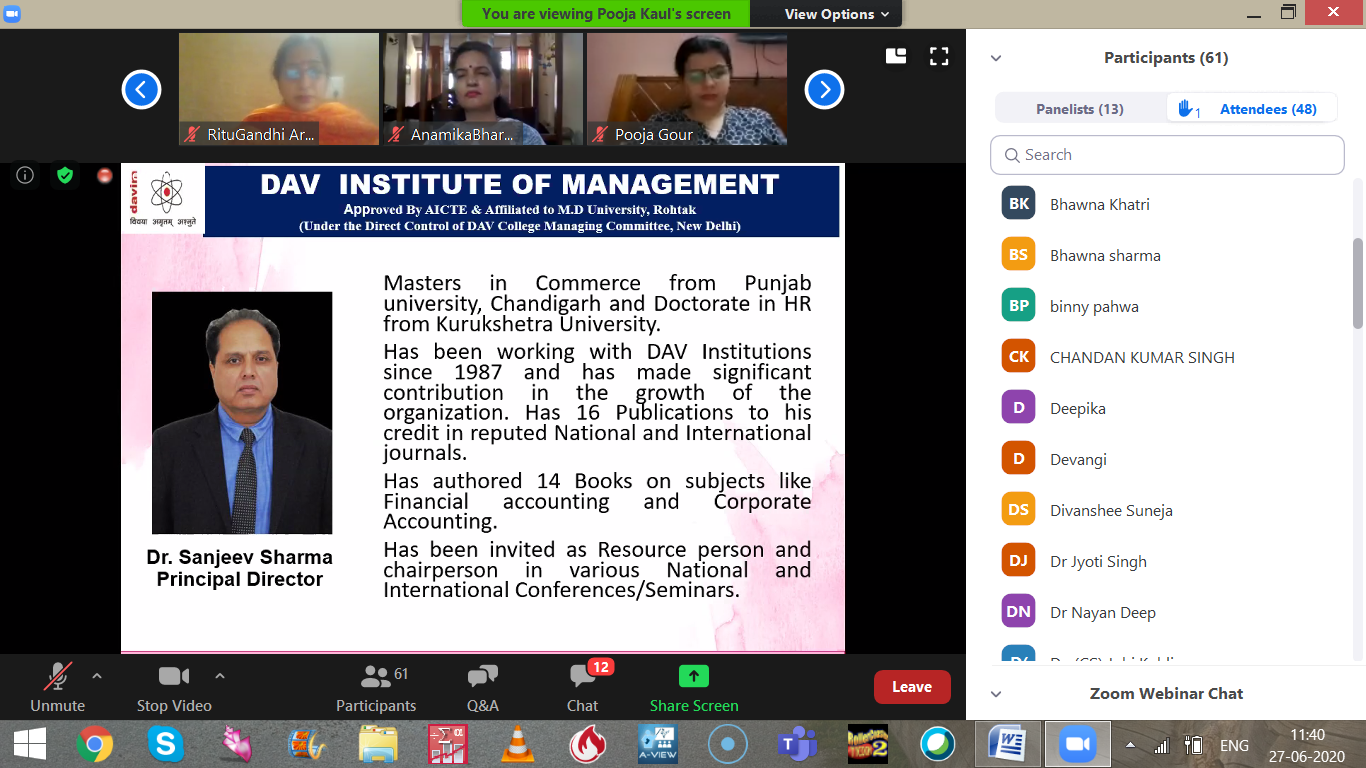This screenshot has height=768, width=1366.
Task: Open Google Chrome from the taskbar
Action: point(95,744)
